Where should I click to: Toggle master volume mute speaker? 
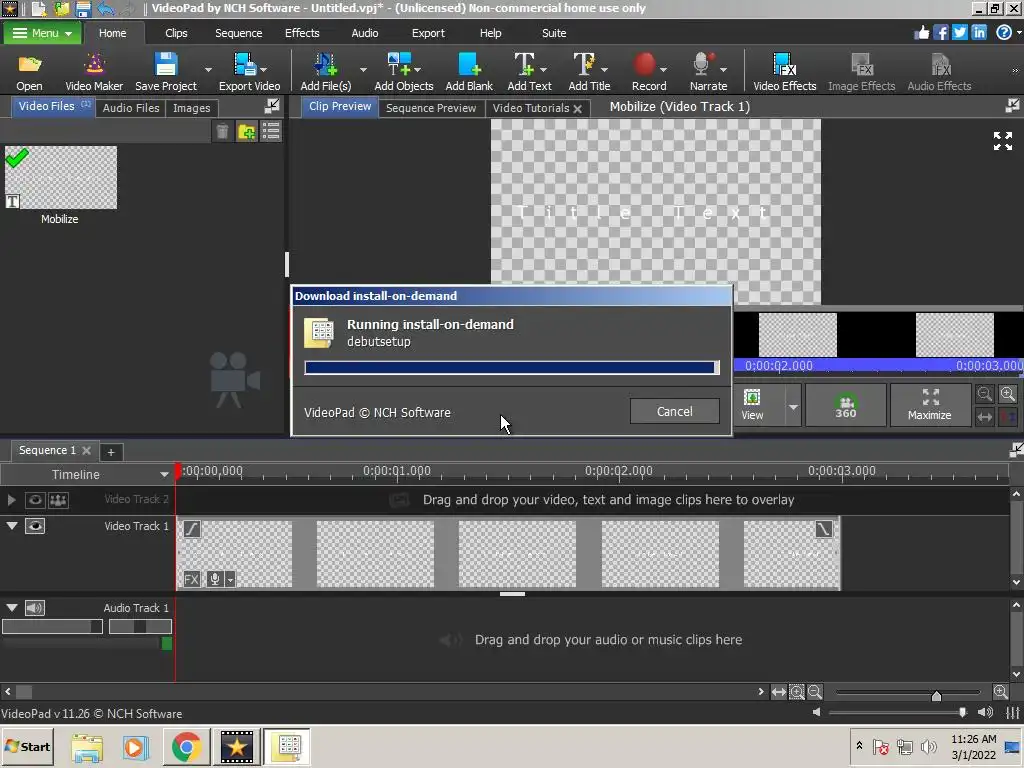pyautogui.click(x=985, y=712)
